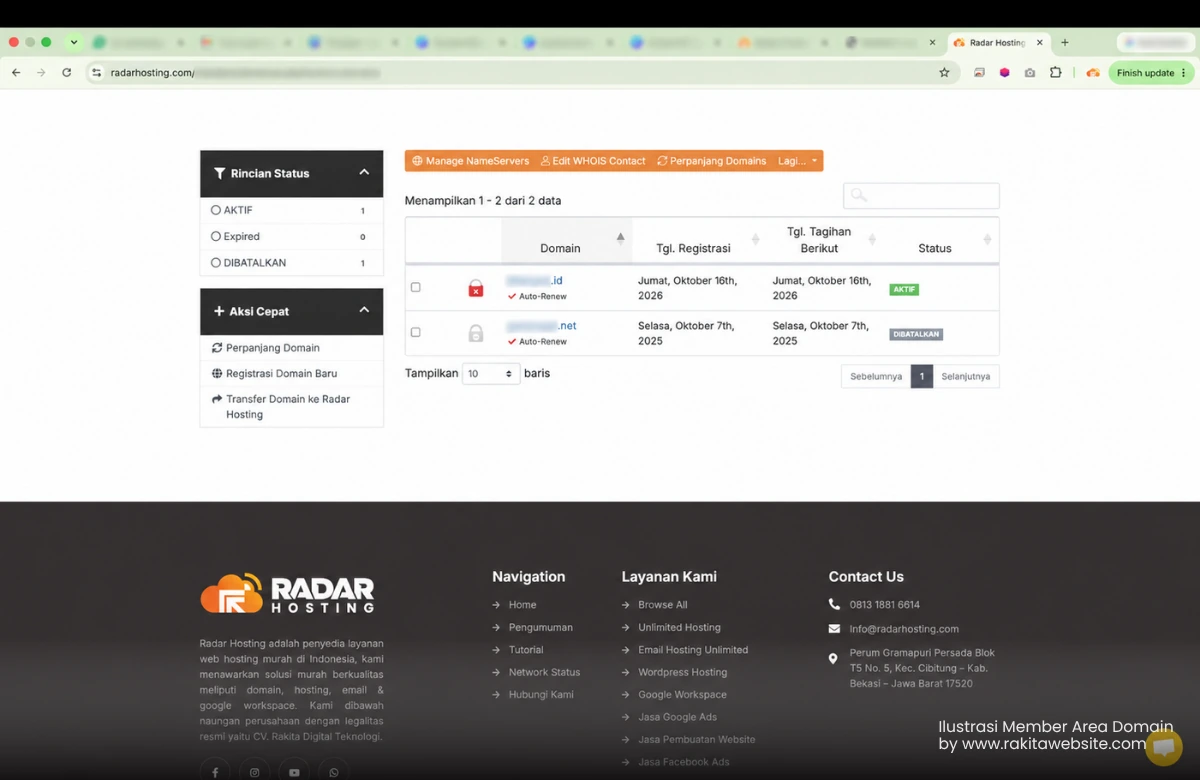Select checkbox for the .id domain
This screenshot has height=780, width=1200.
416,287
